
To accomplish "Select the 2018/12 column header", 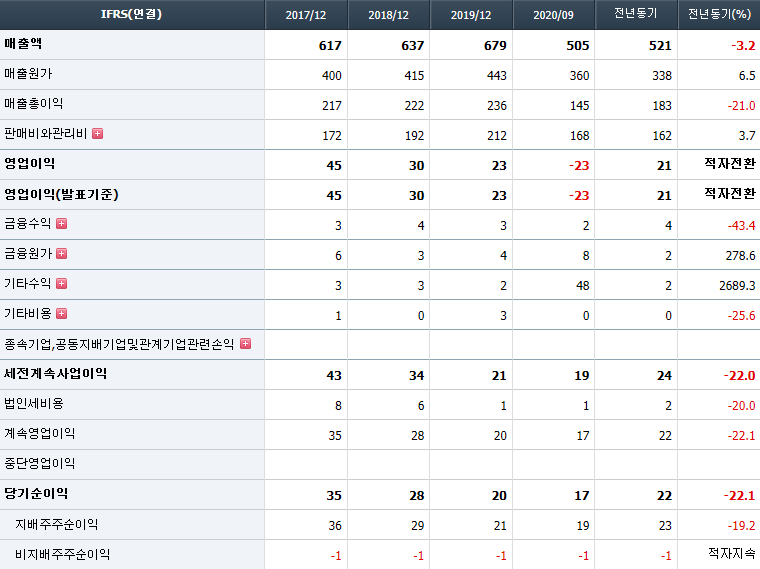I will tap(388, 15).
